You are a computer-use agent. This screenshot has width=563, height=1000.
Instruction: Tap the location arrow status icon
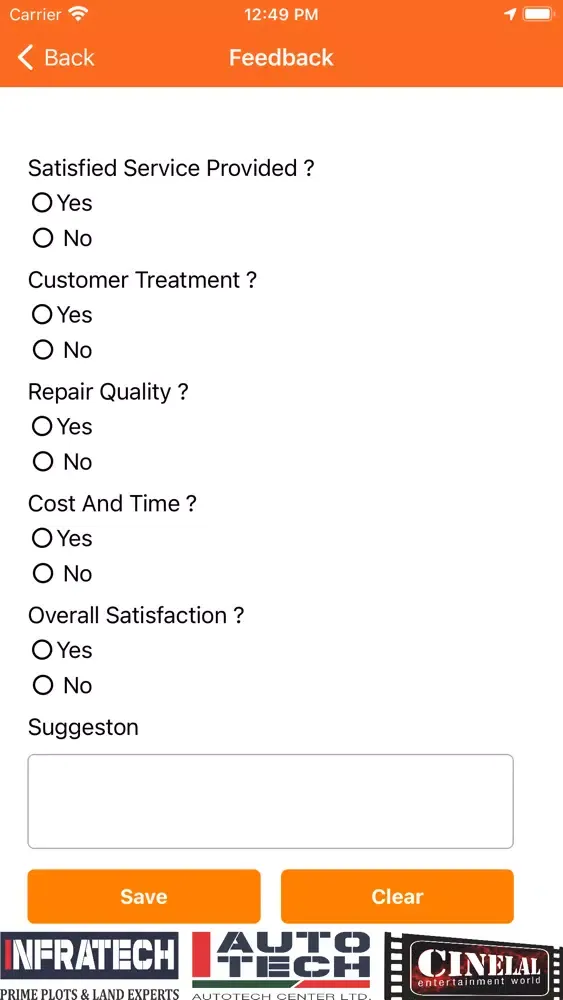click(509, 14)
